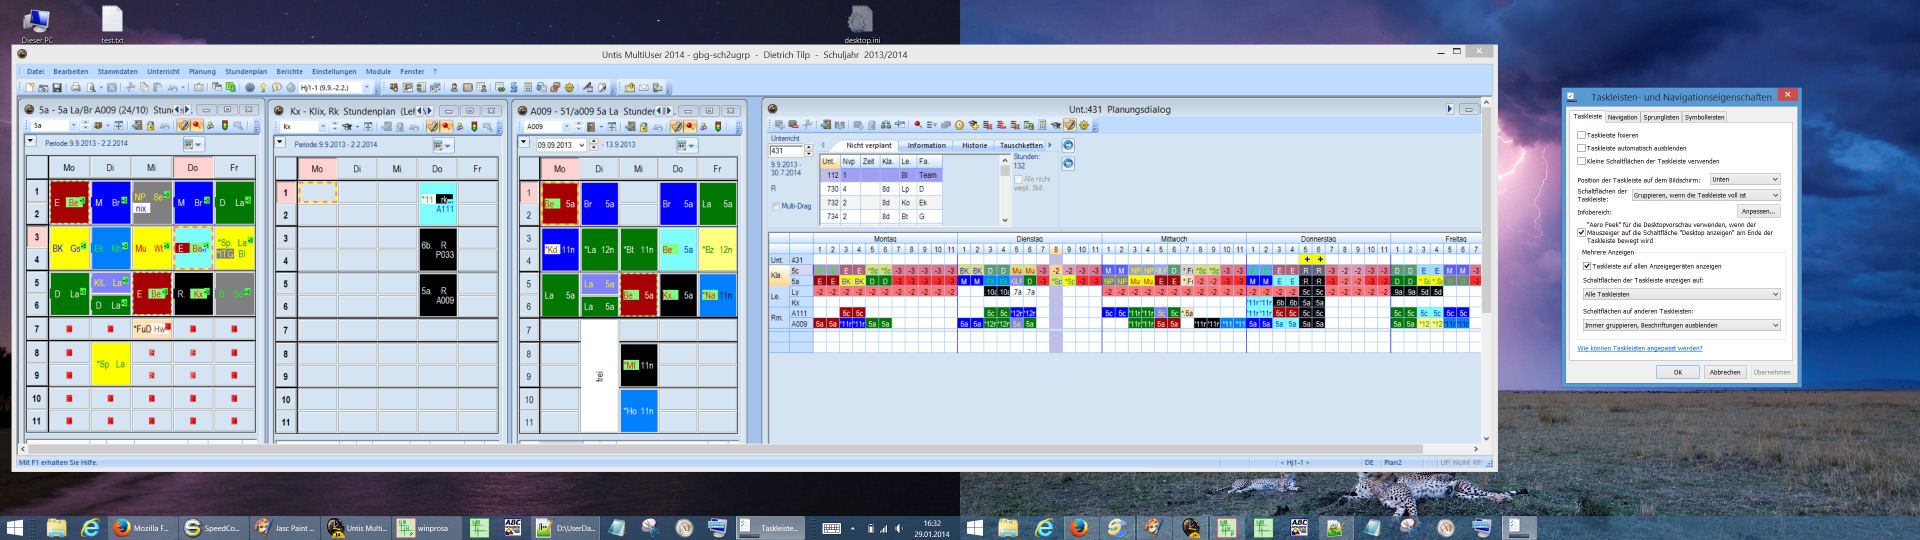Screen dimensions: 1920x540
Task: Switch to the Sprunglisten tab
Action: point(1661,117)
